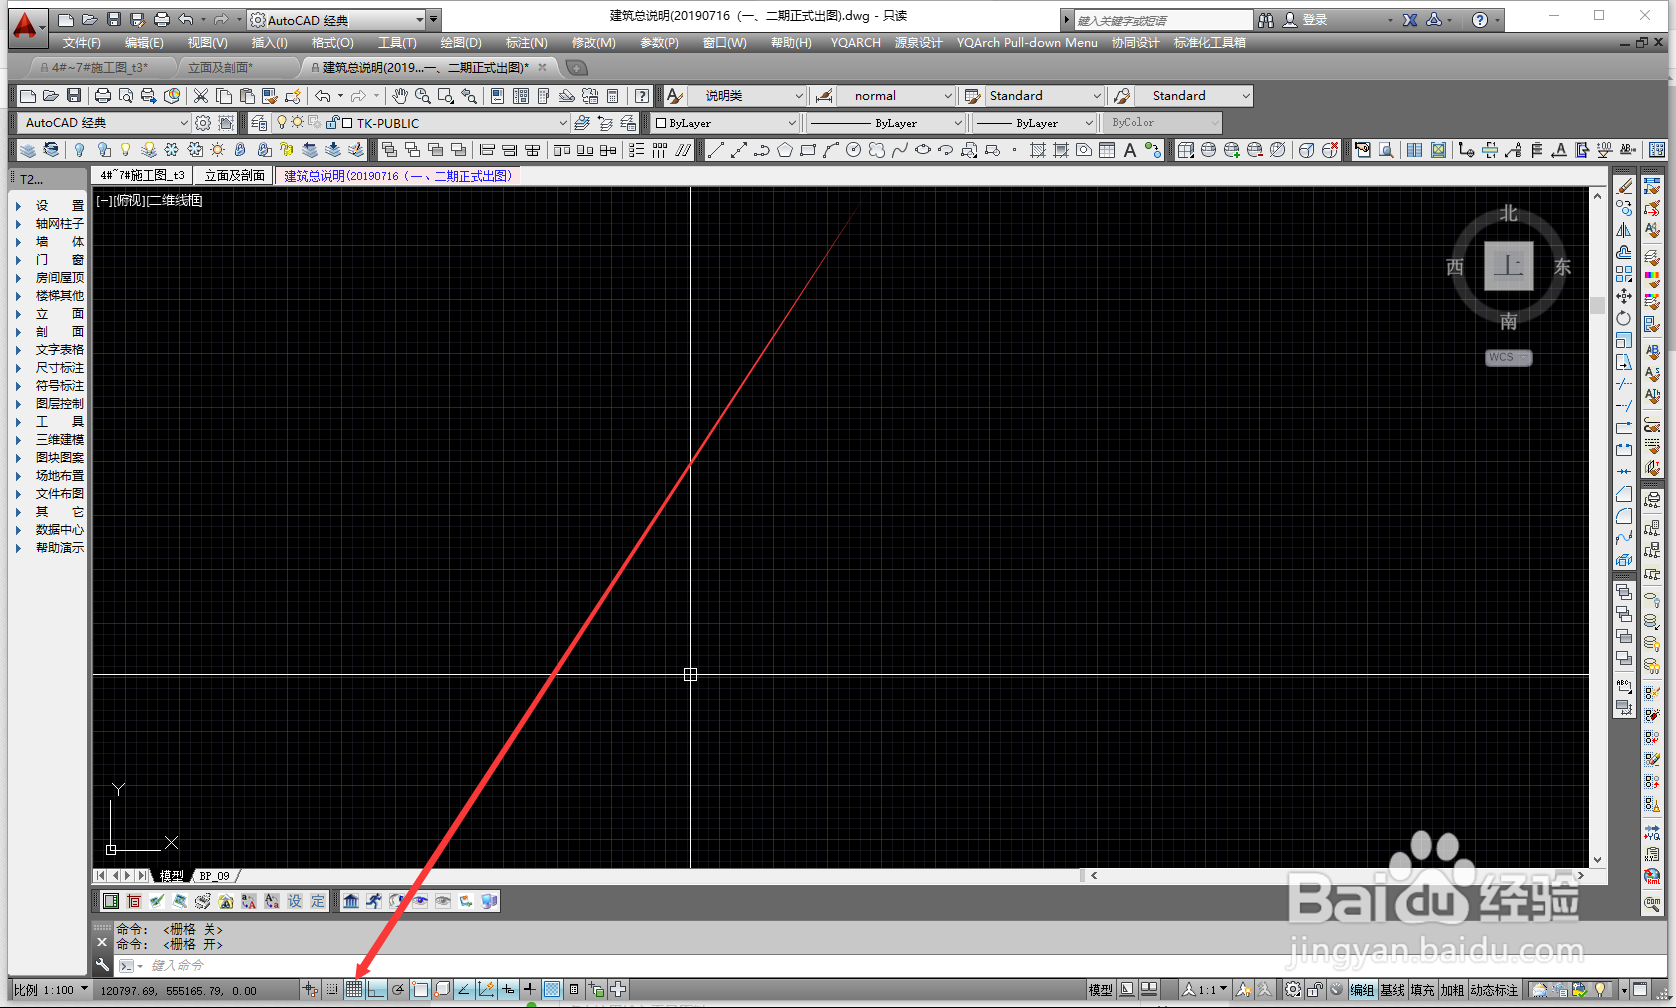Open the ByLayer lineweight control

click(1036, 123)
